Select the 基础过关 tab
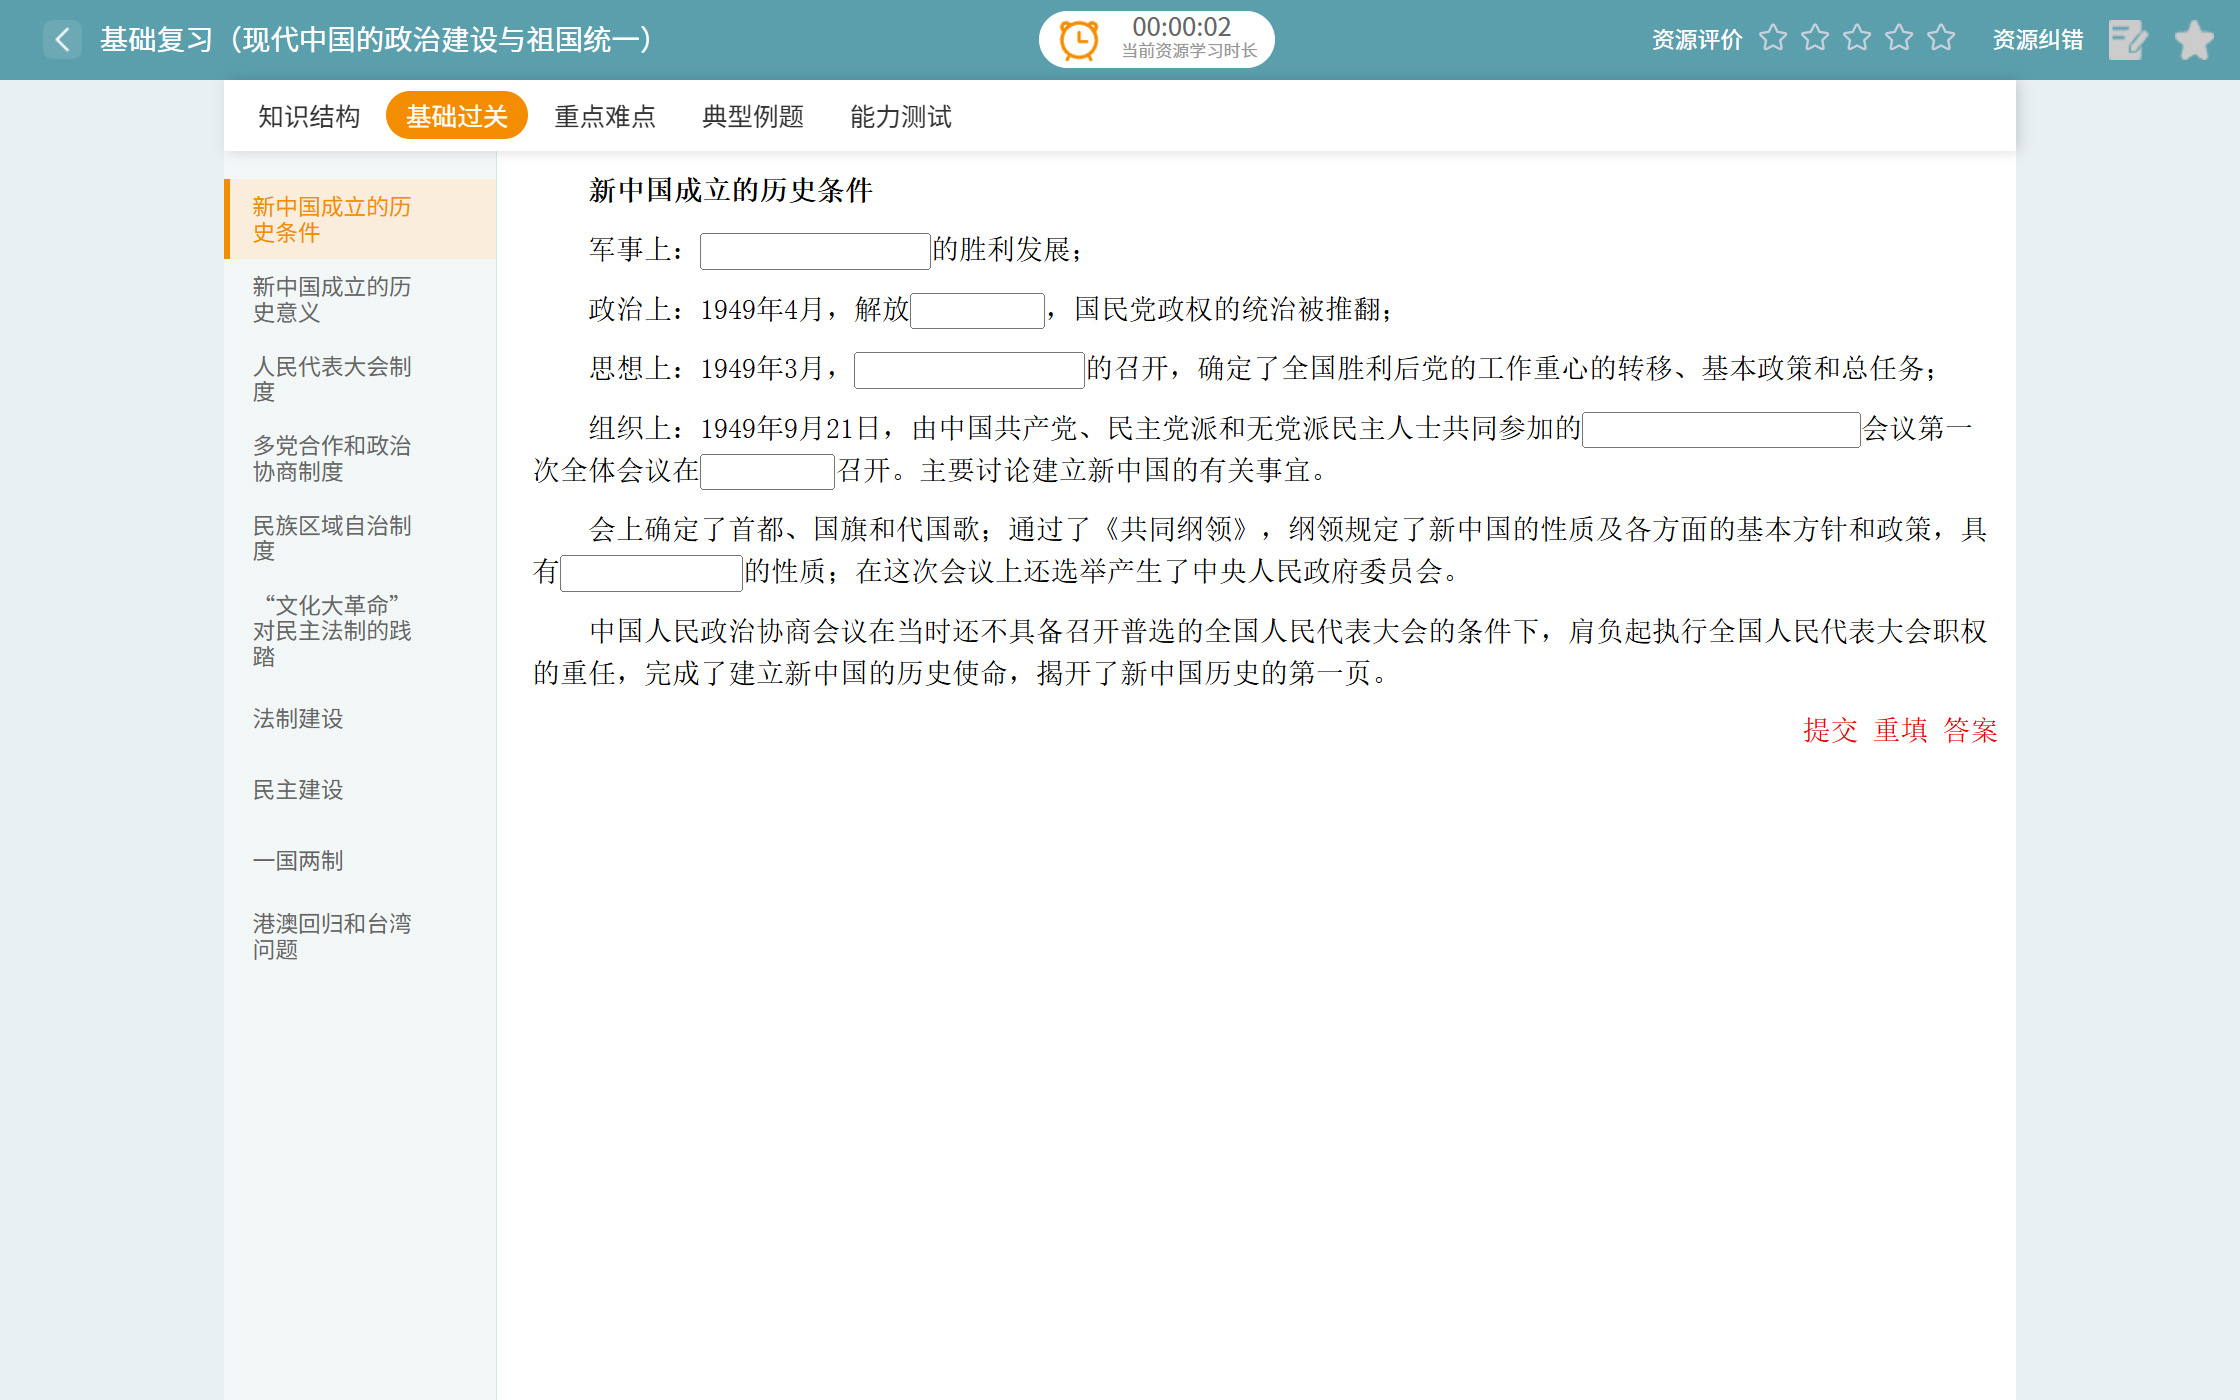The image size is (2240, 1400). 457,116
